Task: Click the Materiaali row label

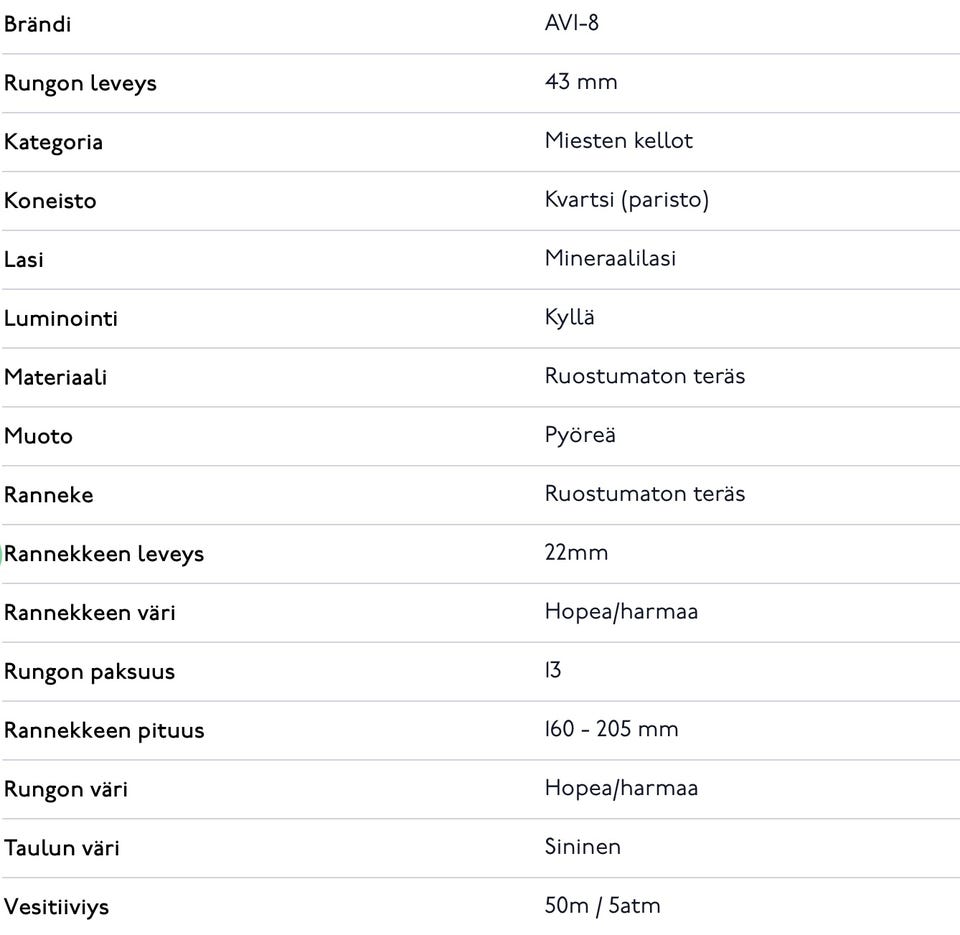Action: (55, 378)
